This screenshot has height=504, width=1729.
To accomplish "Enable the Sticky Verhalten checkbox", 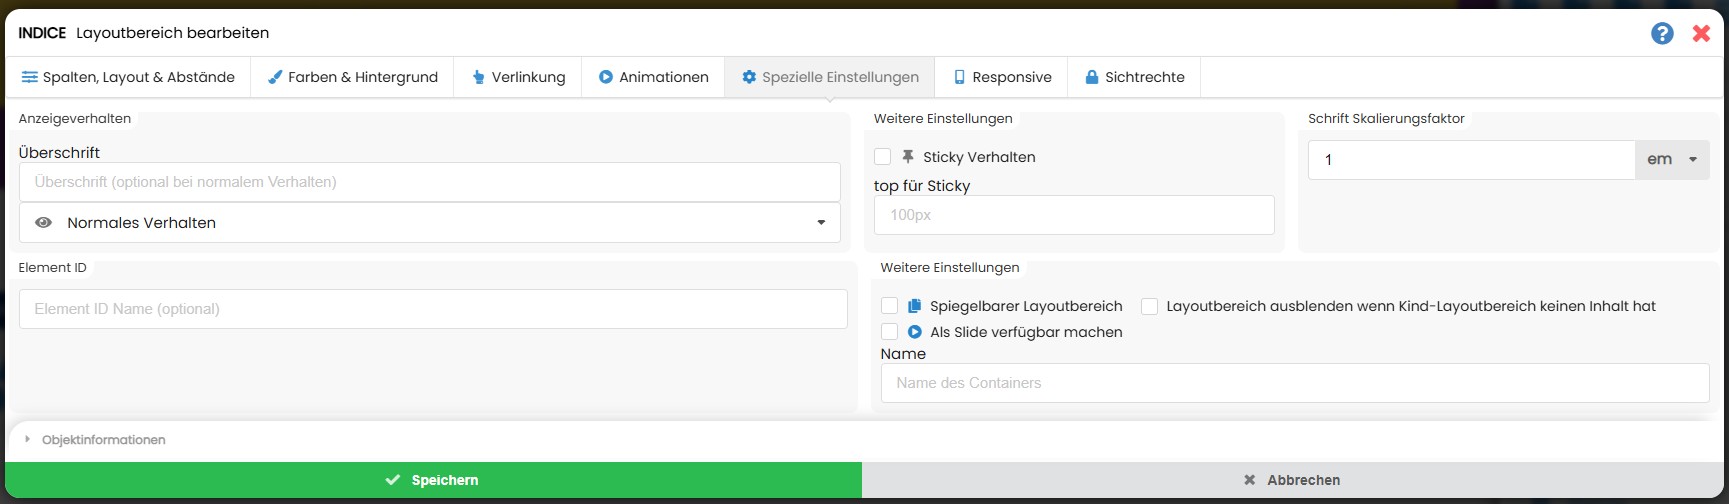I will pos(882,157).
